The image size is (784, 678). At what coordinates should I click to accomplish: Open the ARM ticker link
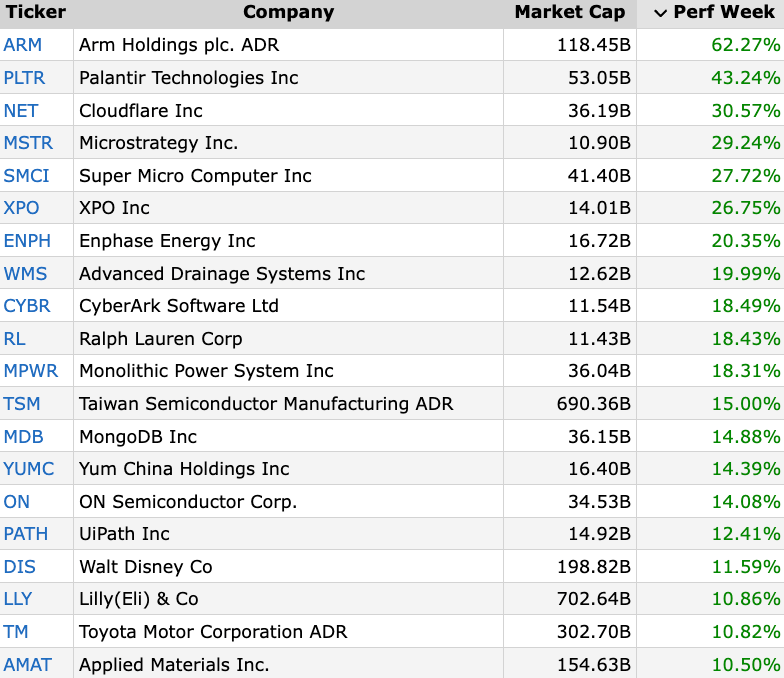23,45
